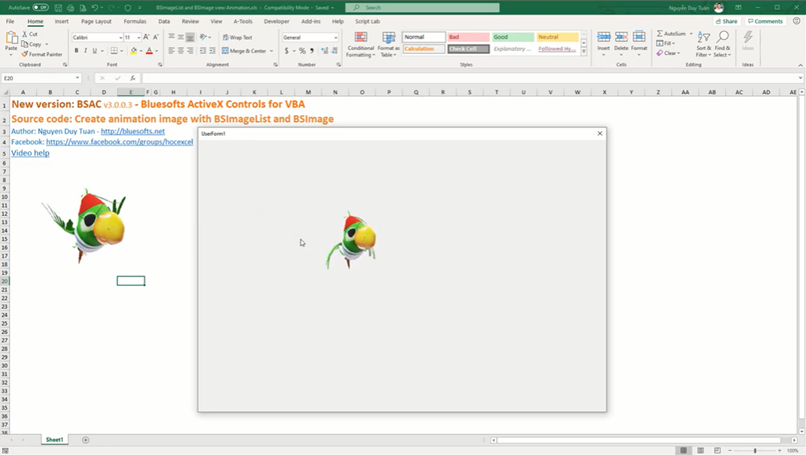Click the Undo icon in title bar
Viewport: 806px width, 455px height.
[95, 8]
